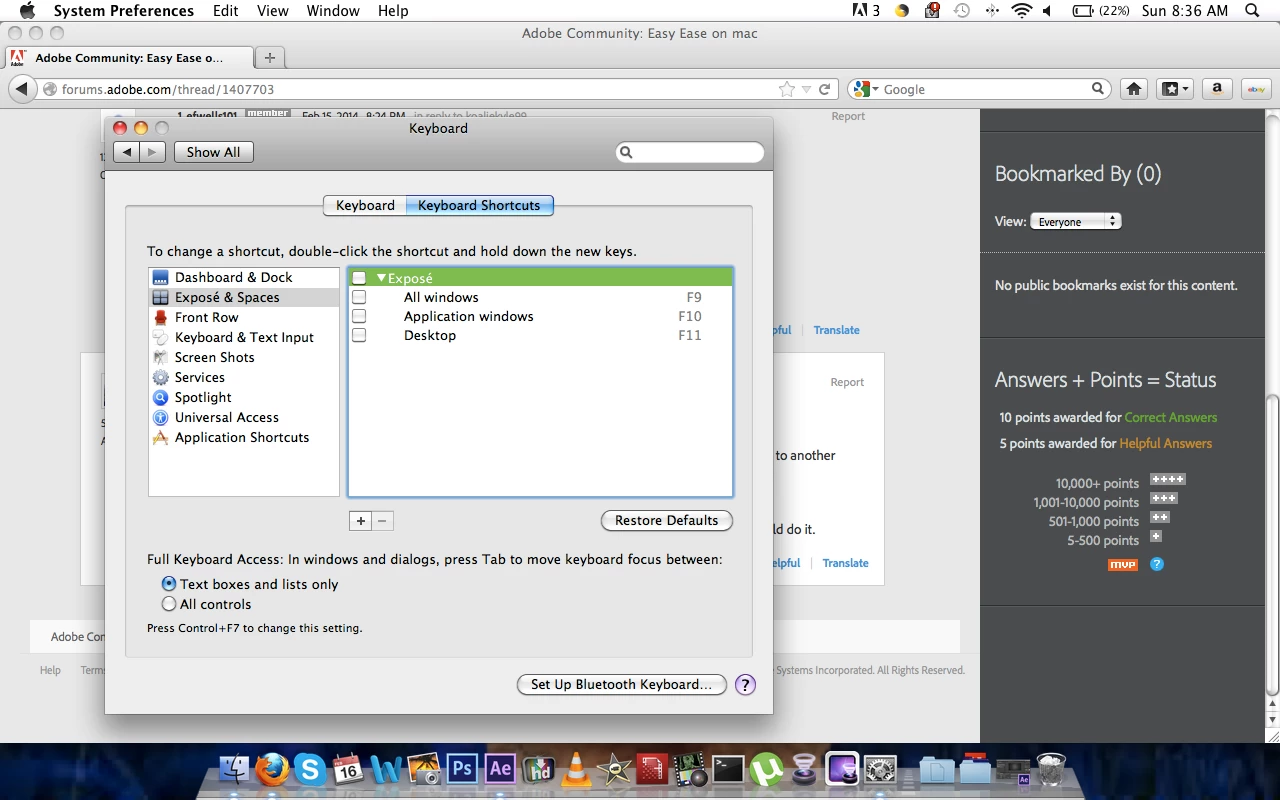The width and height of the screenshot is (1280, 800).
Task: Open a new Firefox tab
Action: (x=269, y=58)
